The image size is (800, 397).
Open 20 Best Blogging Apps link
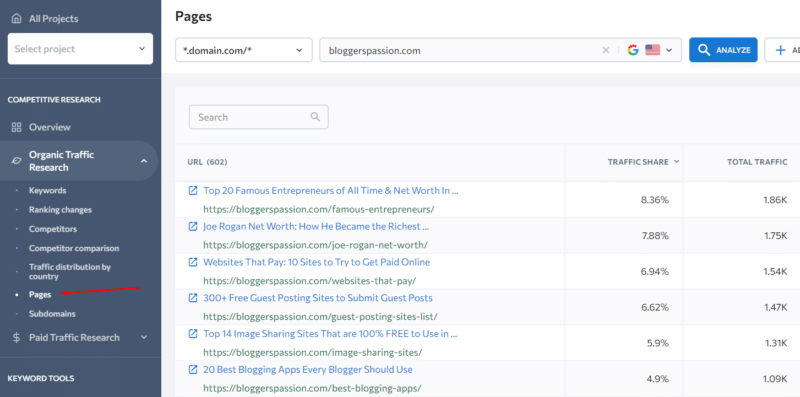[308, 369]
